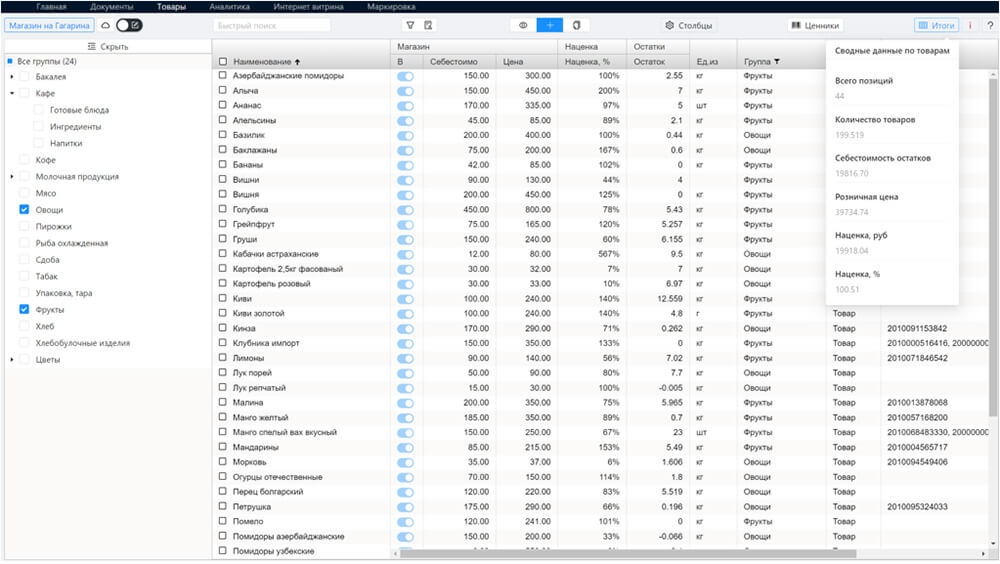Open help via question mark icon

(990, 26)
